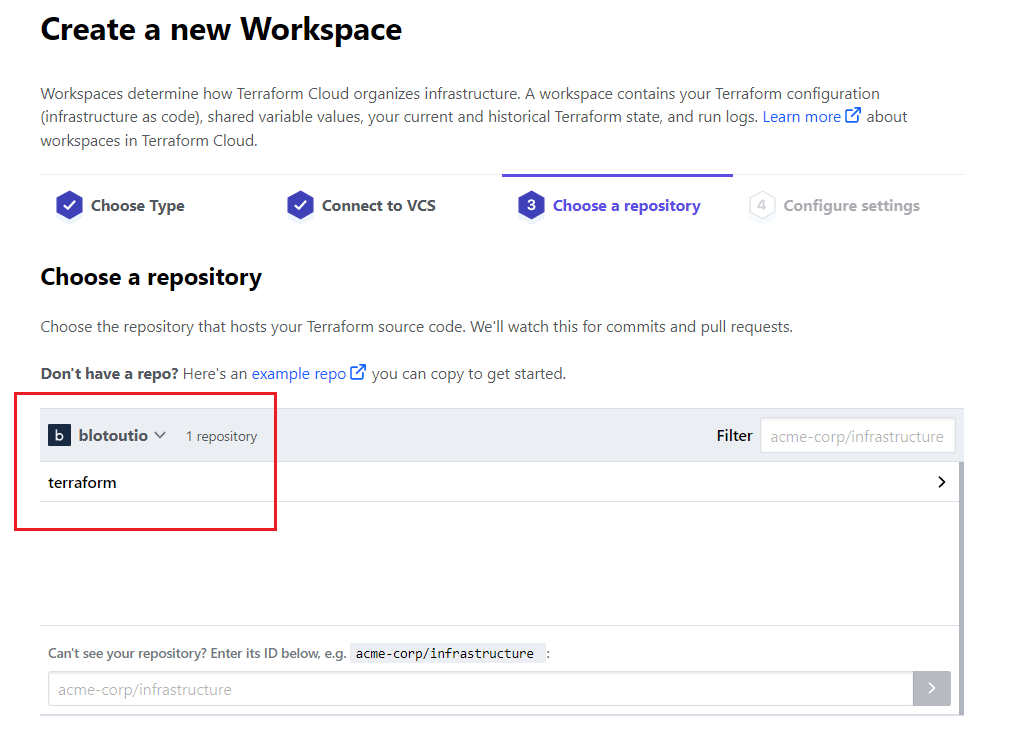The image size is (1023, 756).
Task: Select the terraform repository
Action: (499, 482)
